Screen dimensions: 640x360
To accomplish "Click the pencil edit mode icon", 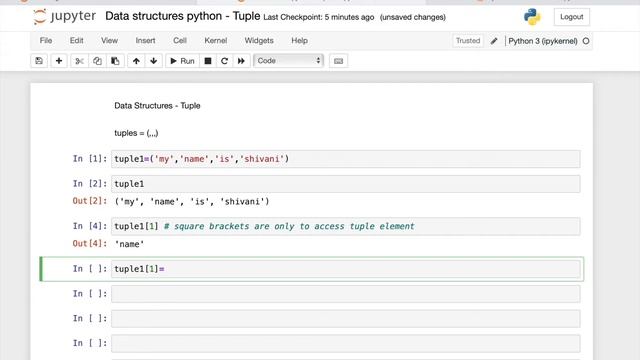I will 494,41.
